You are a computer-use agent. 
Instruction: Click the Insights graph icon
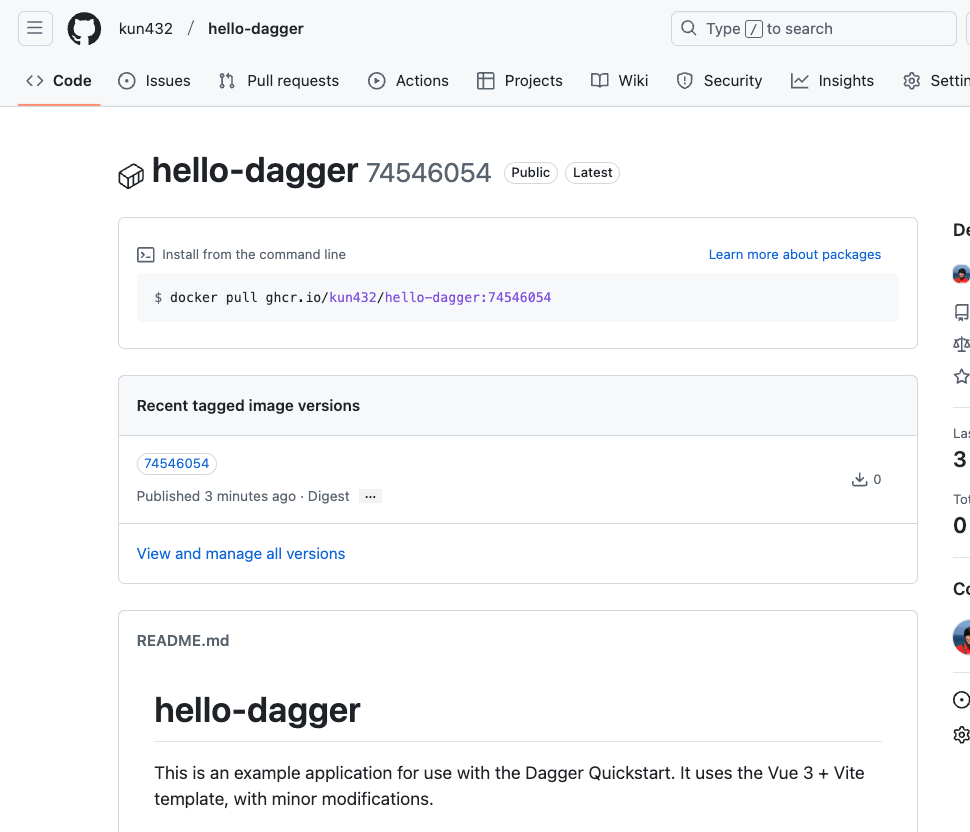pos(800,81)
